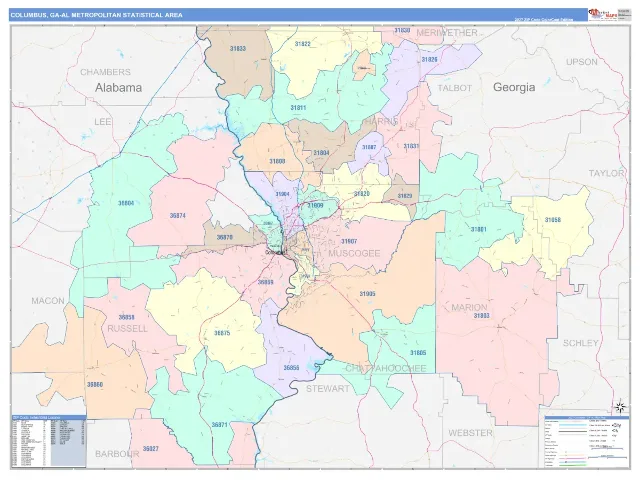Click ZIP code label 36871
Image resolution: width=640 pixels, height=480 pixels.
coord(219,425)
